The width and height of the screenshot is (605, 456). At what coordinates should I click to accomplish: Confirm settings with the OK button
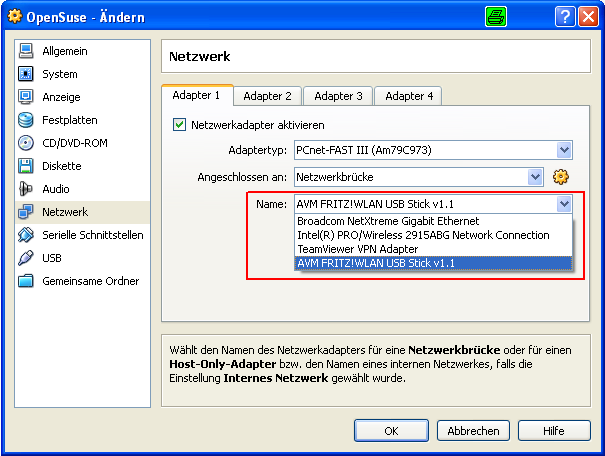(391, 431)
